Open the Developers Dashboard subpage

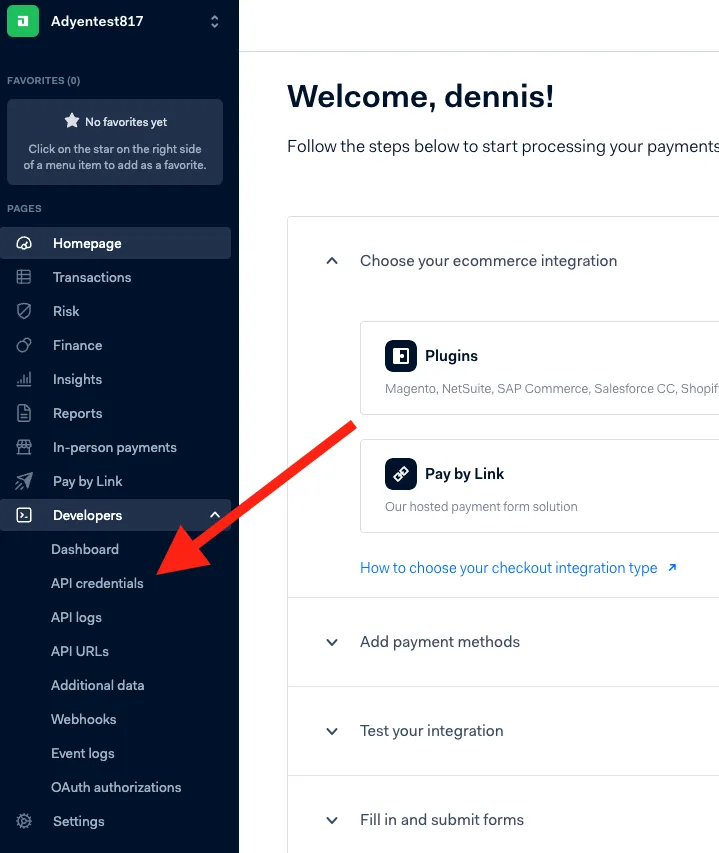(x=85, y=549)
